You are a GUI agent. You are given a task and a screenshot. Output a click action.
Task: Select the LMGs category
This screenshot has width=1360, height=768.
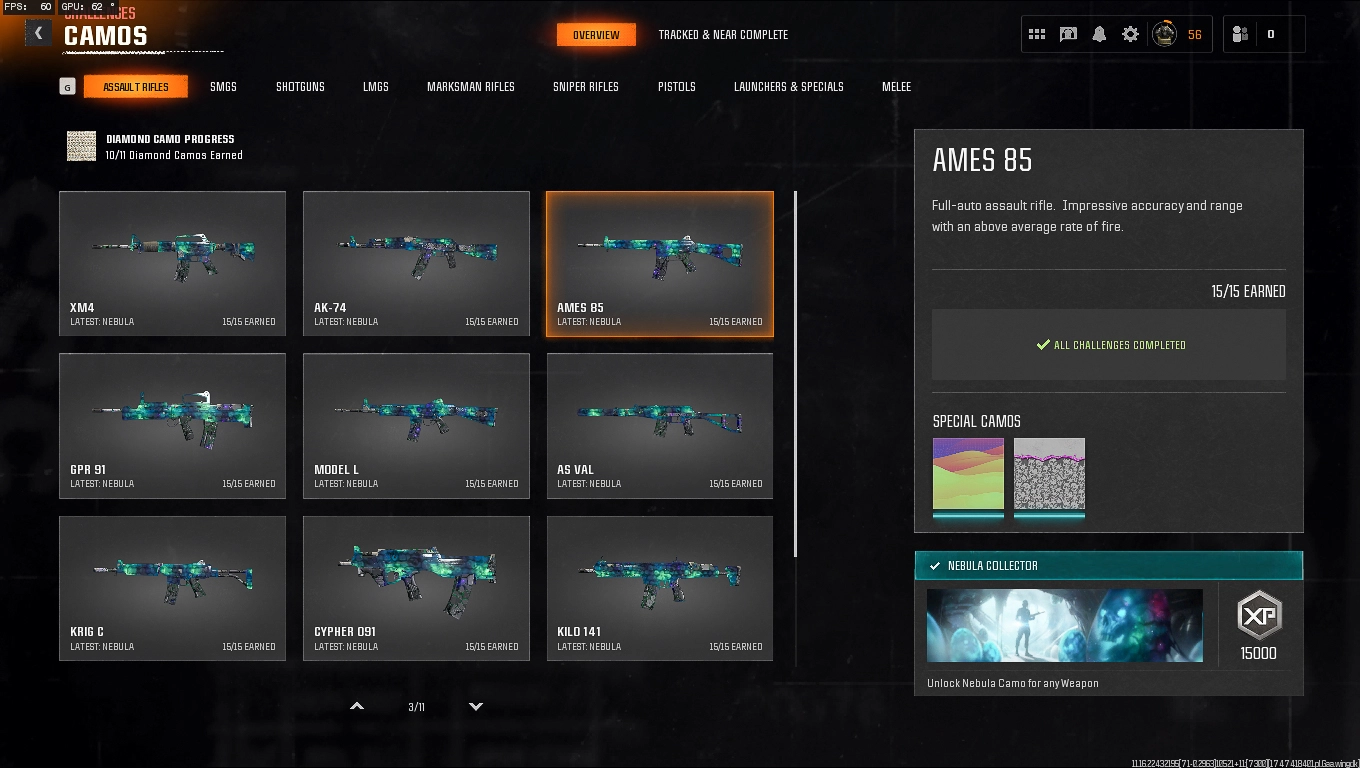(376, 87)
